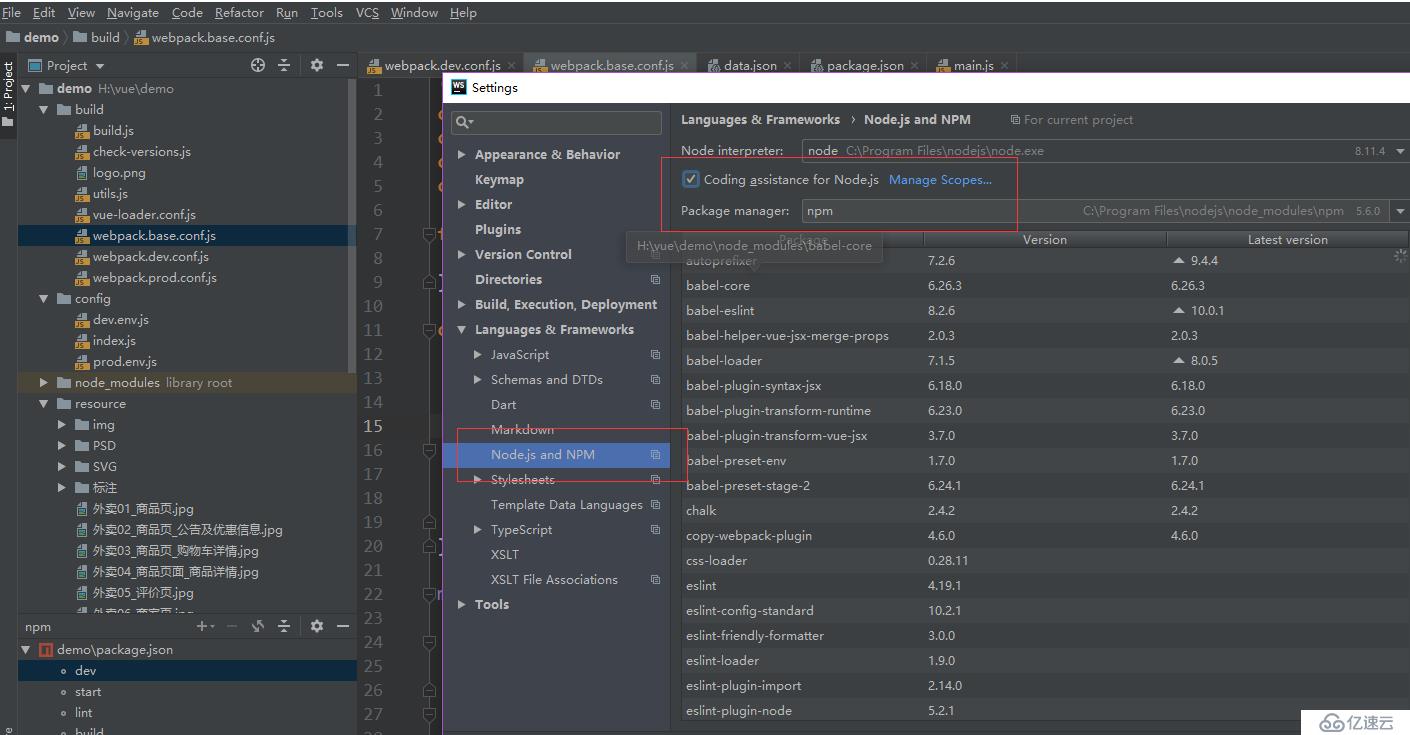Select Plugins in Settings tree

pyautogui.click(x=498, y=229)
